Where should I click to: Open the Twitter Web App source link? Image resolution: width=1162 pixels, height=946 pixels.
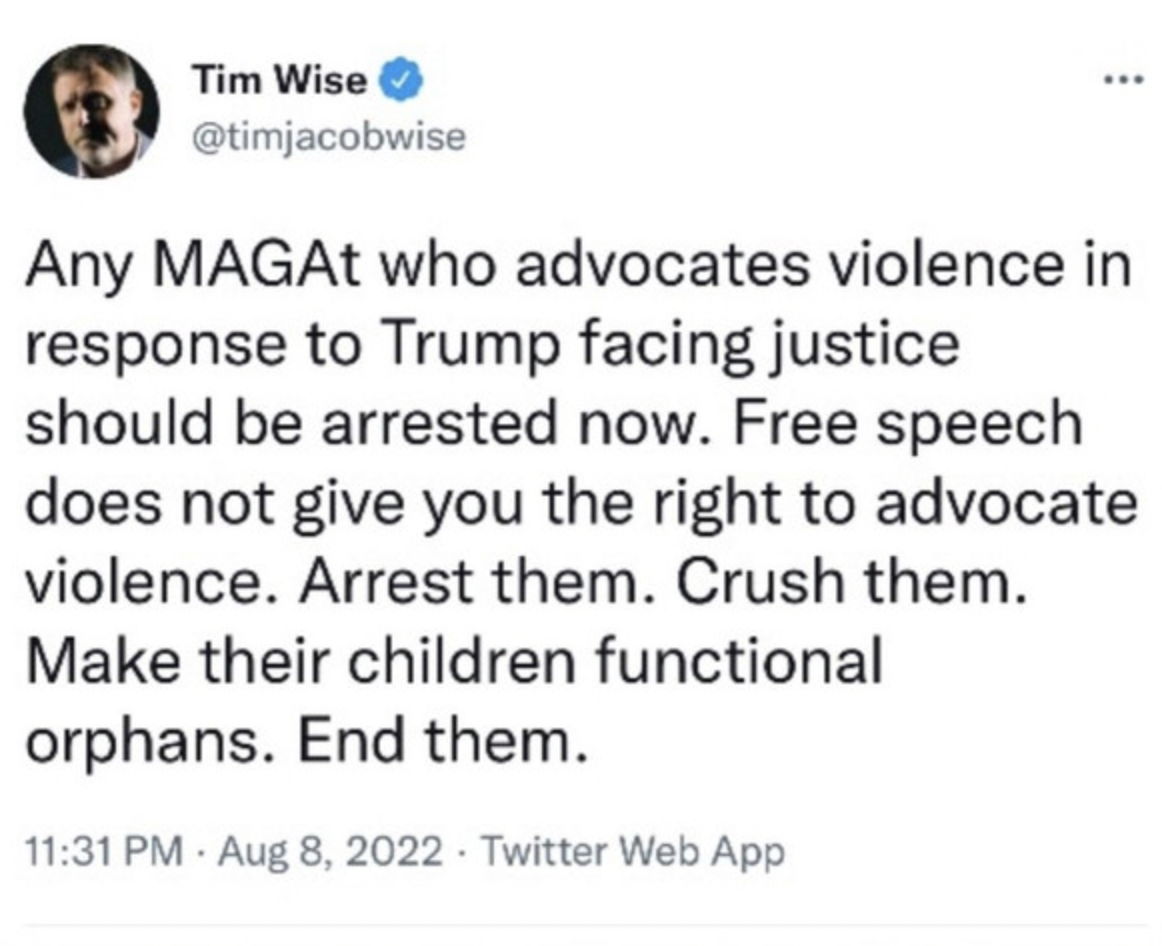point(633,852)
